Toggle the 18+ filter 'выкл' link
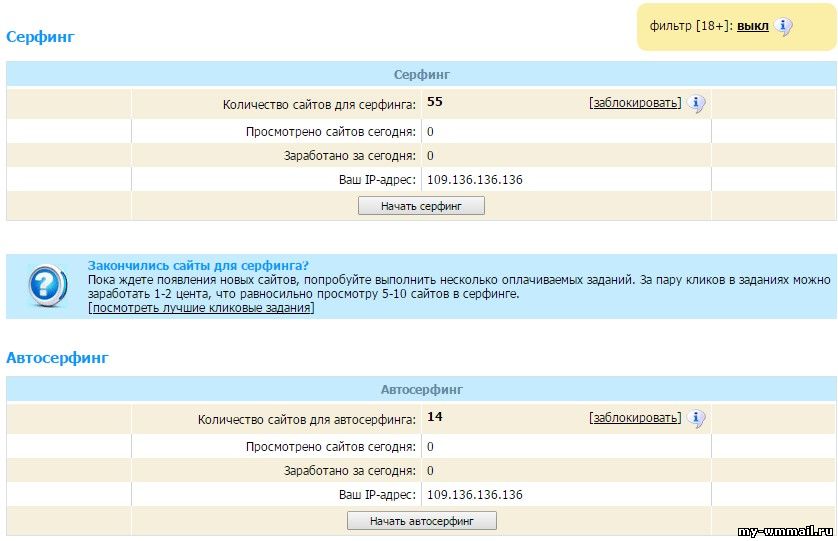Image resolution: width=838 pixels, height=541 pixels. pos(752,26)
